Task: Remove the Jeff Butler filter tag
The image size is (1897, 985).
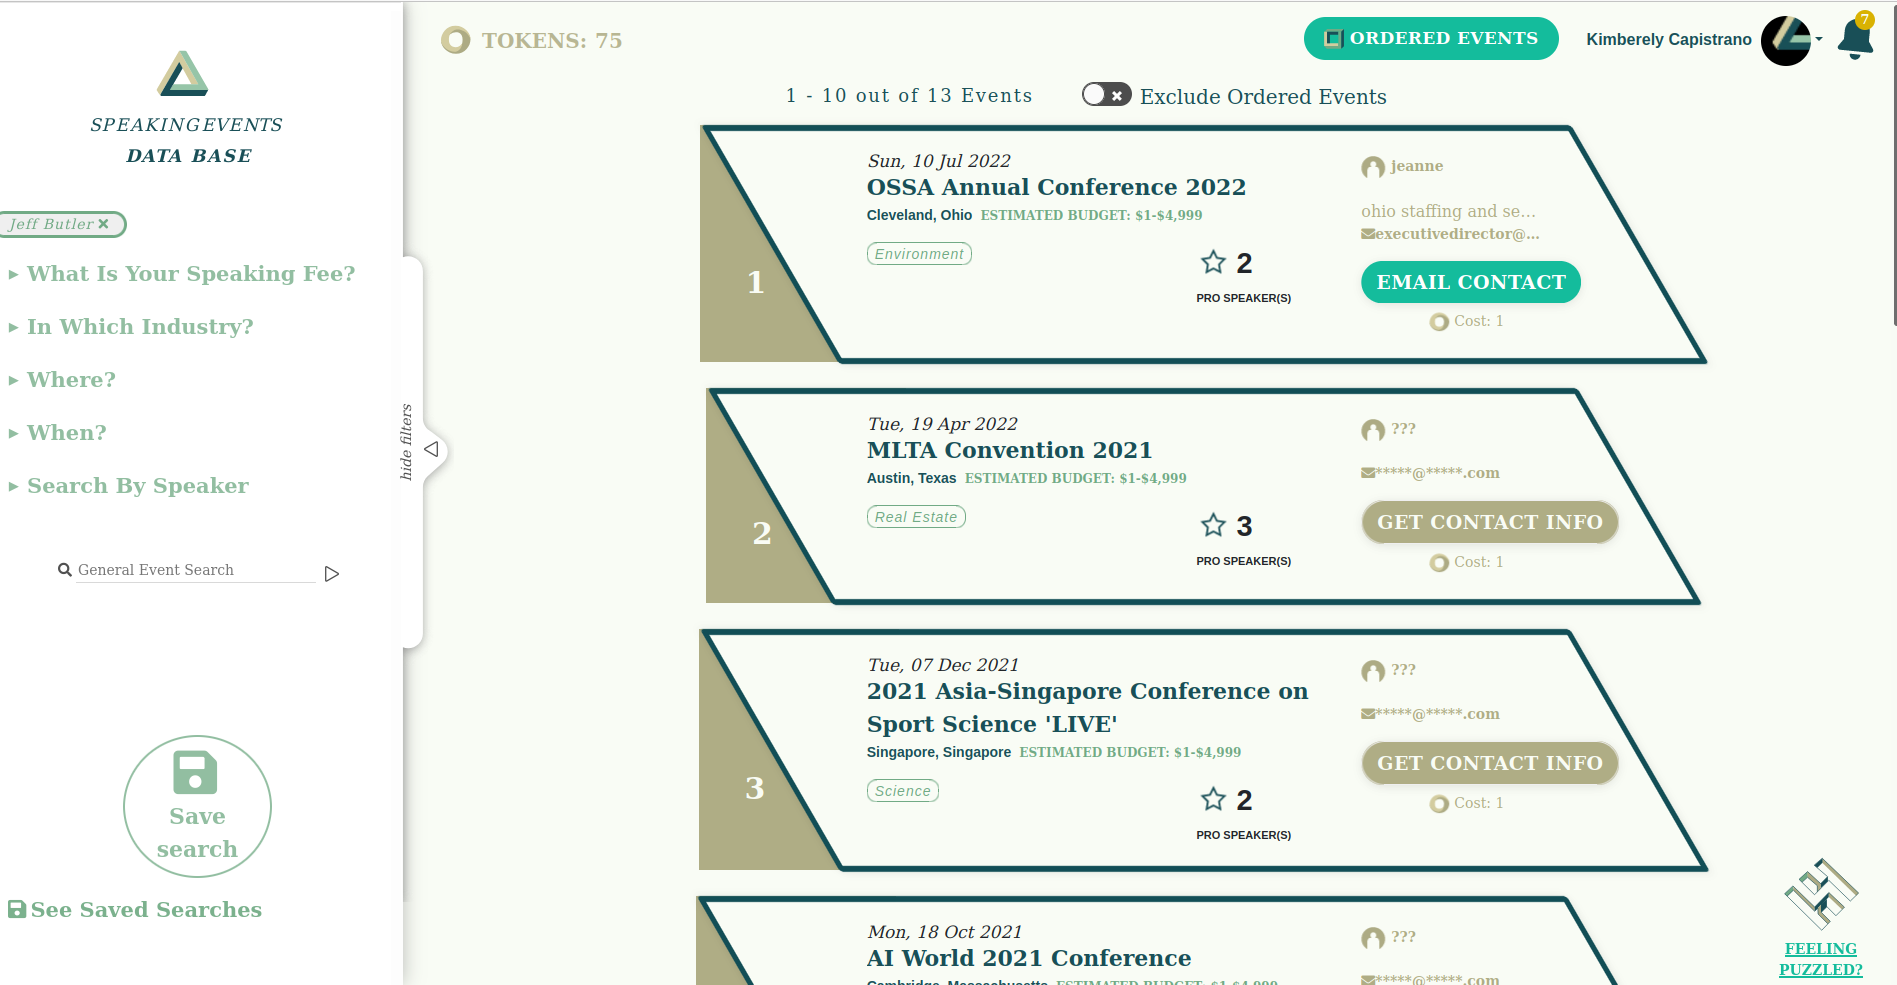Action: [x=103, y=224]
